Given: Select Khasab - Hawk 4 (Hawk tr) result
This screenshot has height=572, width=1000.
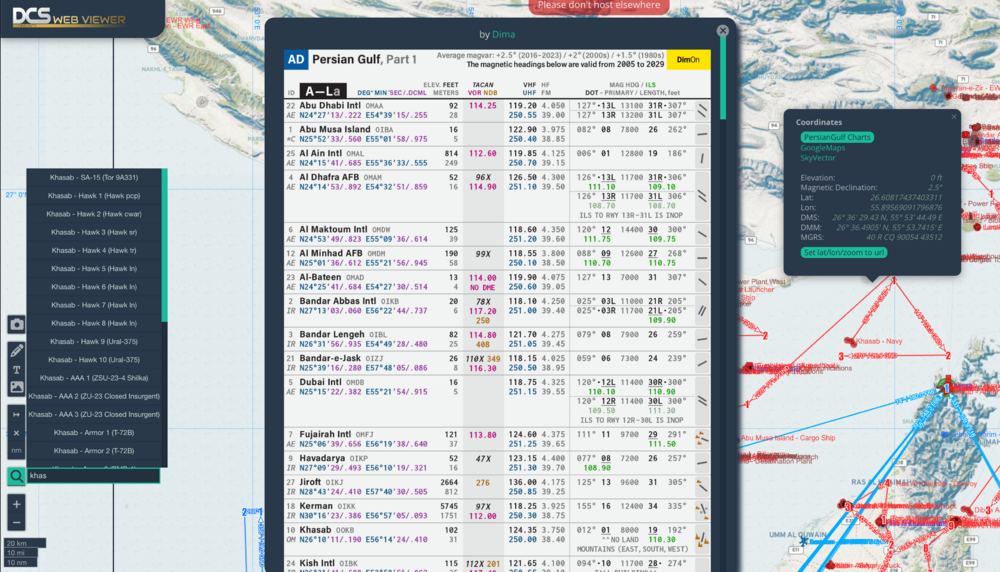Looking at the screenshot, I should pos(94,251).
